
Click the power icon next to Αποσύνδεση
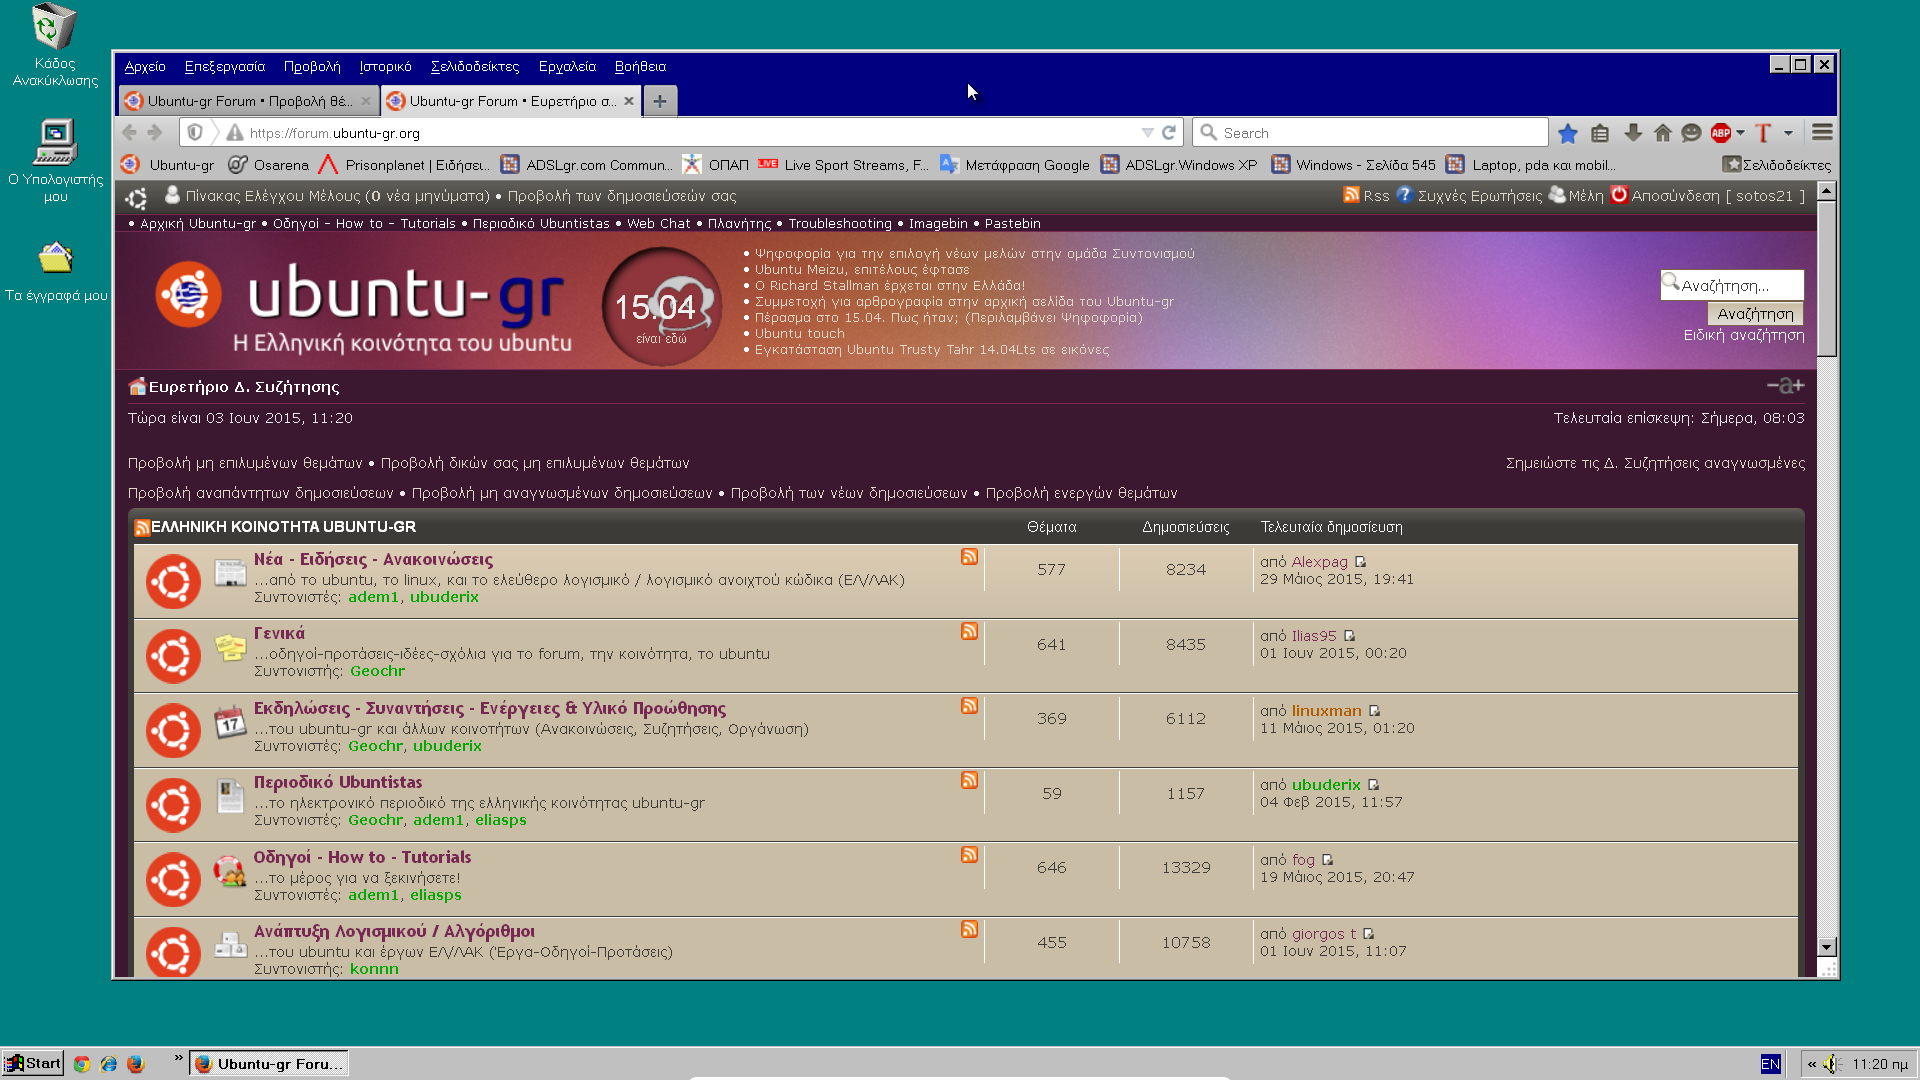(1619, 195)
